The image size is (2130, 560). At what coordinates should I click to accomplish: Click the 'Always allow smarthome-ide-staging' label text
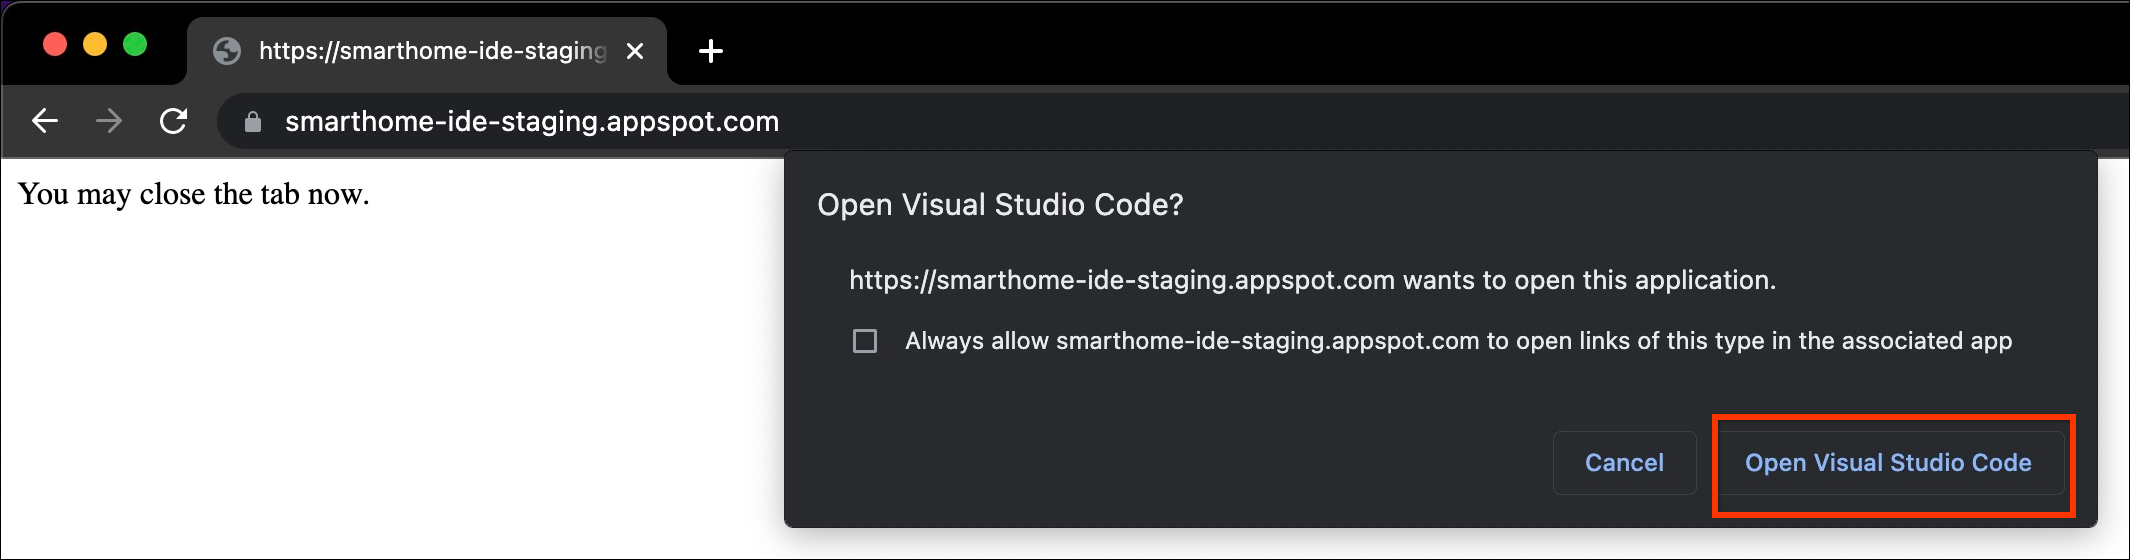point(1458,341)
